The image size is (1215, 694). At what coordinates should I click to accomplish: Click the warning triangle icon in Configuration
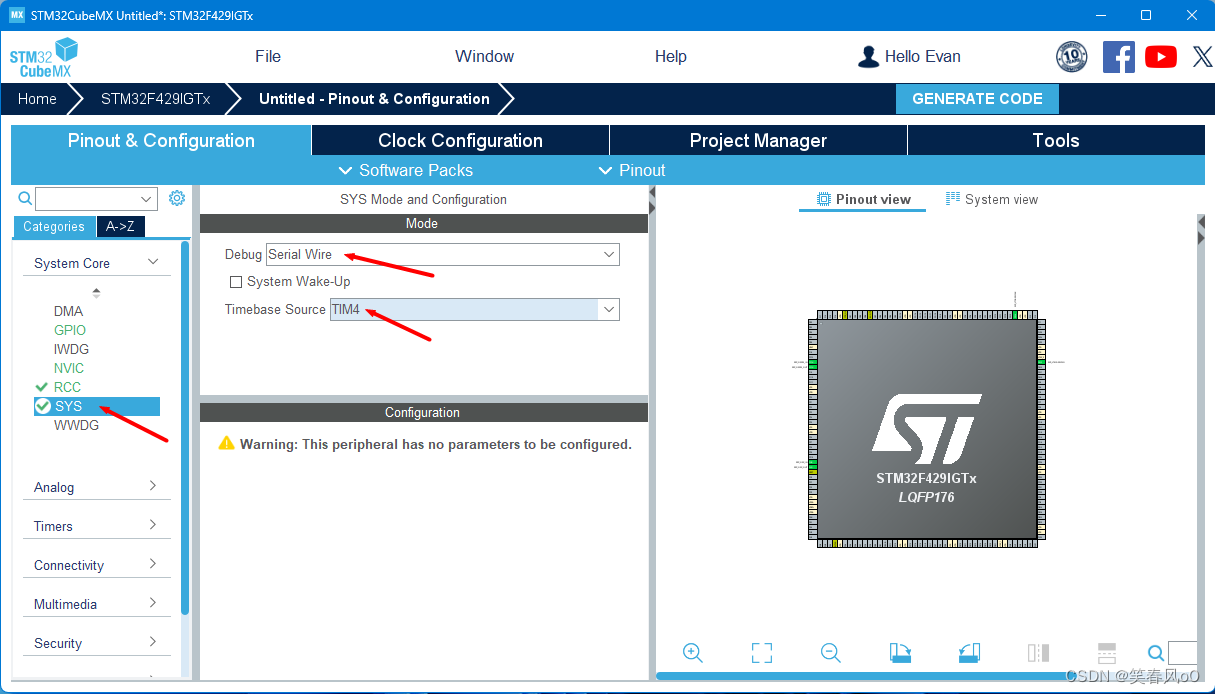(227, 443)
